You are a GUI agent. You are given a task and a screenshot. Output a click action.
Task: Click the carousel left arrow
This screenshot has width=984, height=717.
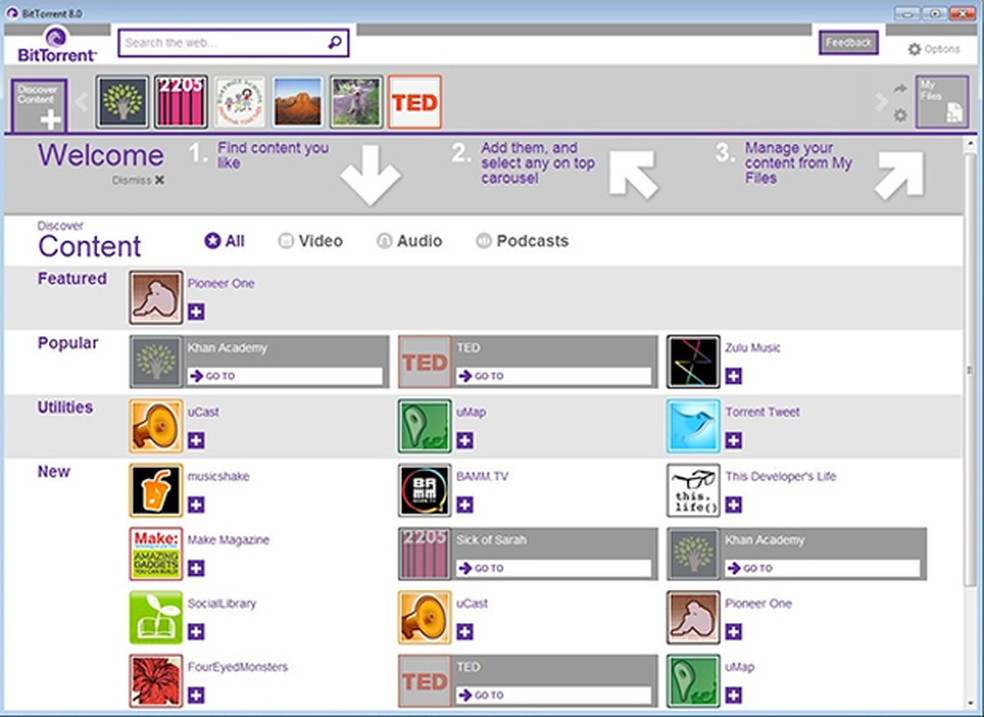[82, 102]
